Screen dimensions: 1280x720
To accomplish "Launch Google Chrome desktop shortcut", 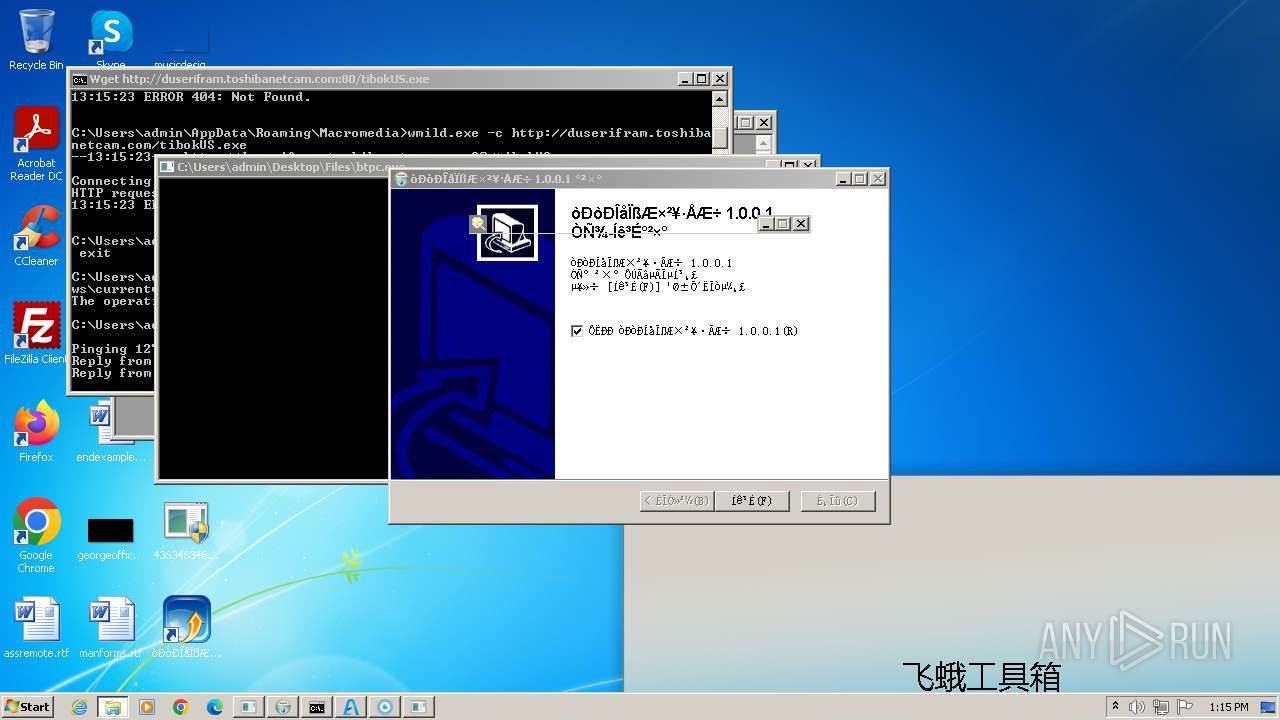I will (x=36, y=535).
